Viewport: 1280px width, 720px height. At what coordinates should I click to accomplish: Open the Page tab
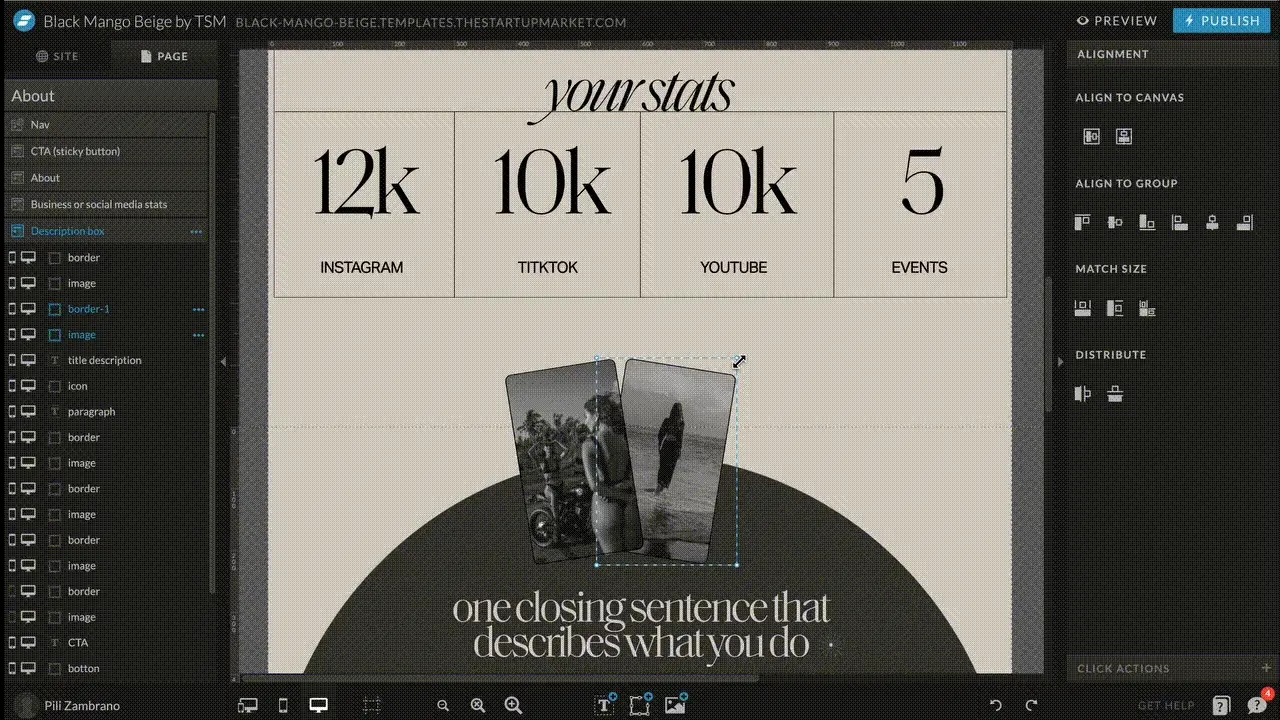click(x=164, y=56)
